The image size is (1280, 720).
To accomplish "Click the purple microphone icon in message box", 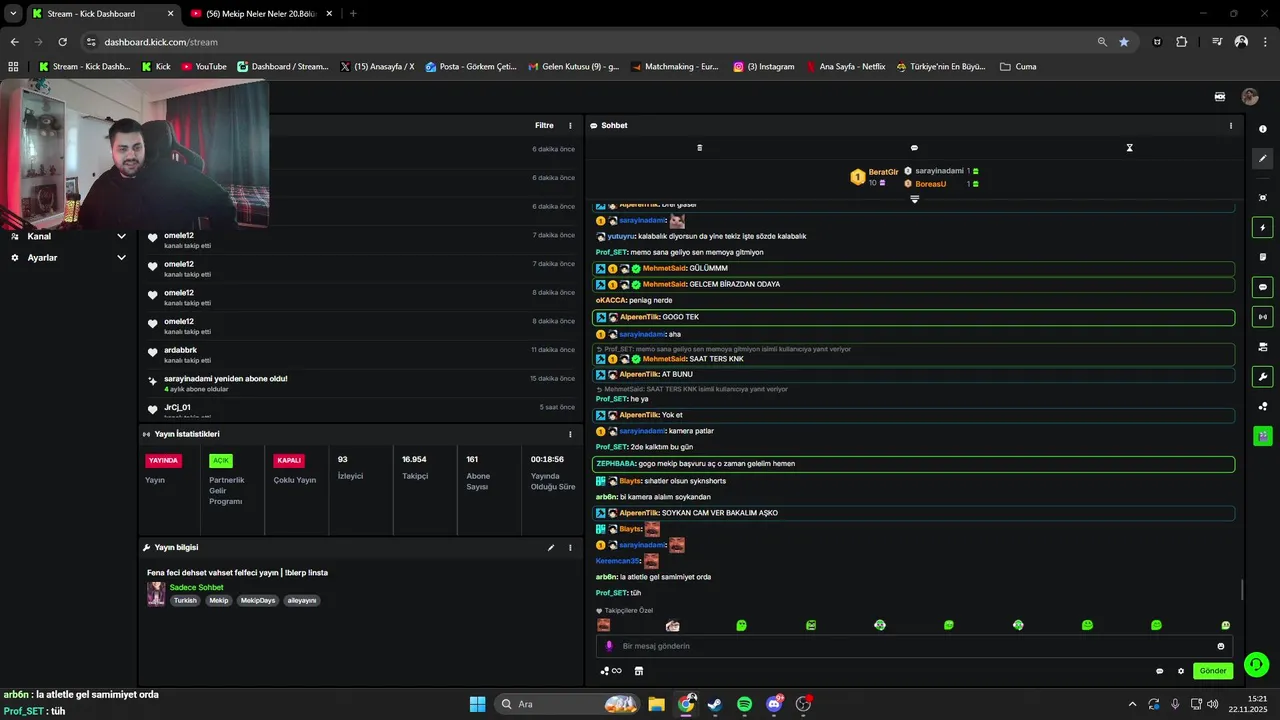I will [609, 646].
